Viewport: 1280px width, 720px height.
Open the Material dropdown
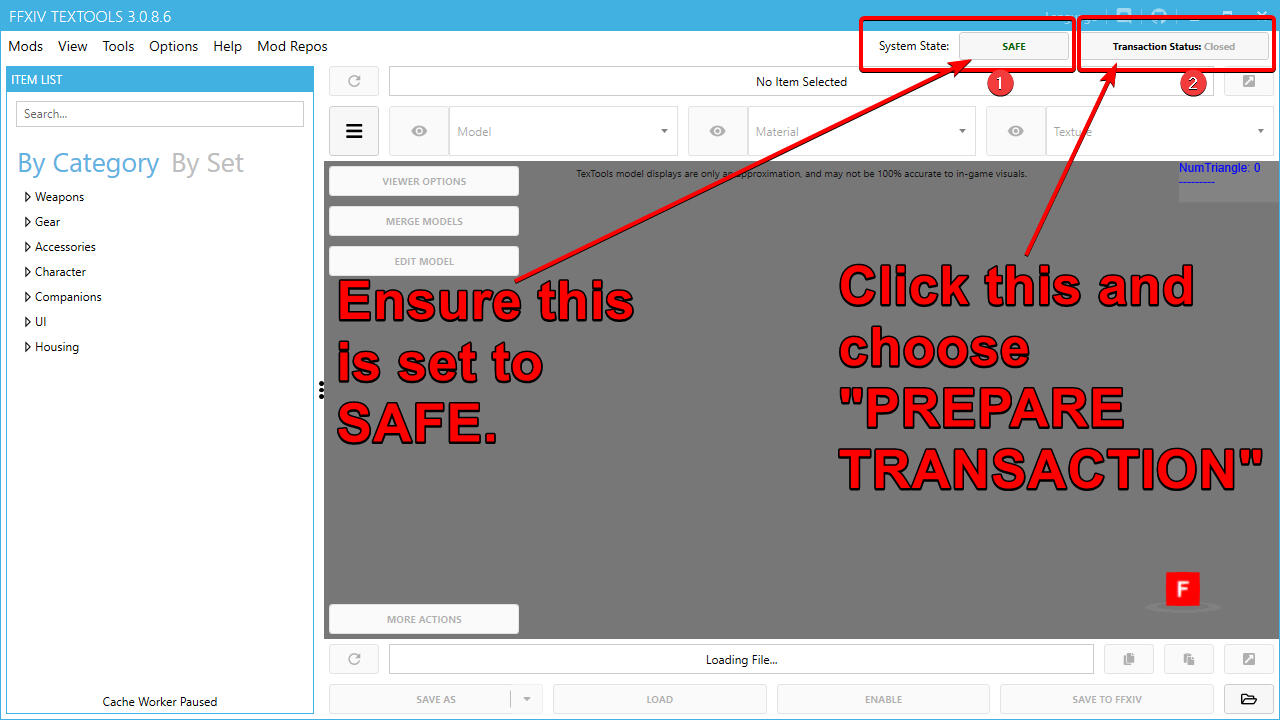click(x=861, y=131)
